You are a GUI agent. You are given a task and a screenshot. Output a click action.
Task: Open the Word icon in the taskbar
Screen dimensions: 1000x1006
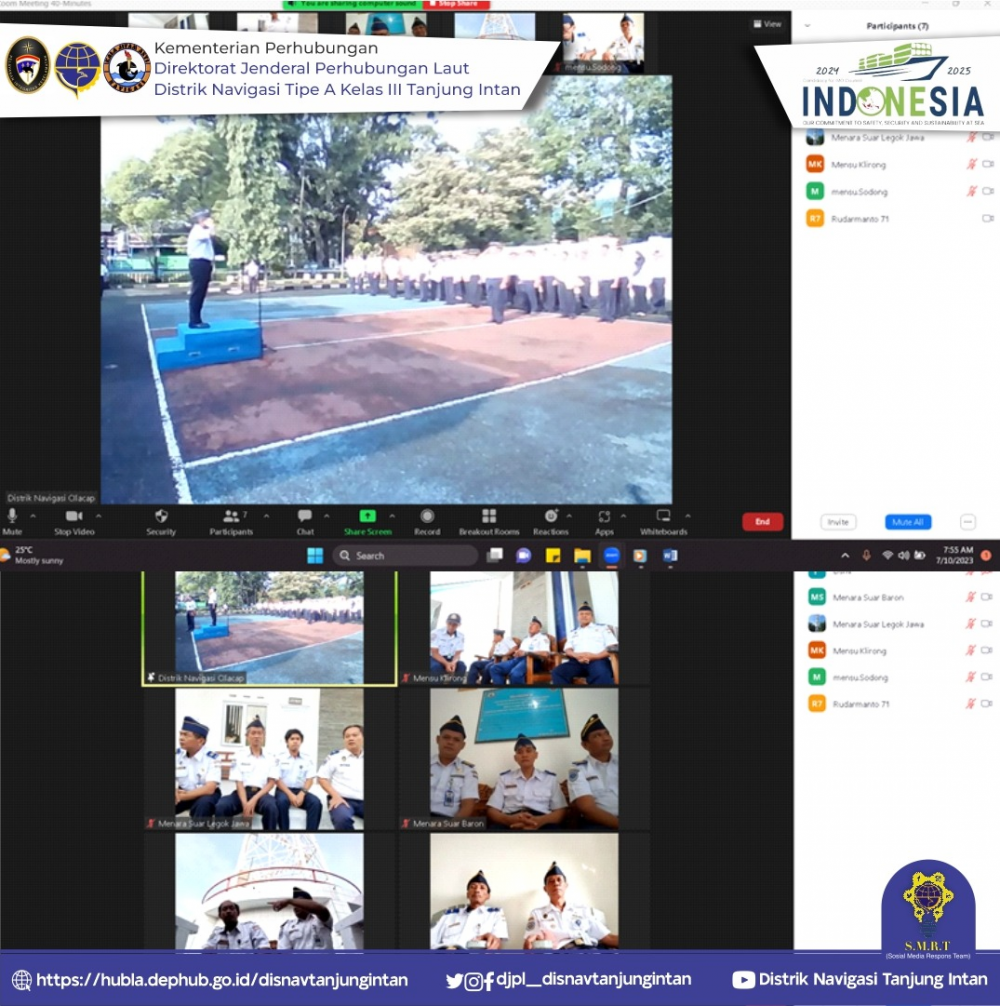(670, 556)
